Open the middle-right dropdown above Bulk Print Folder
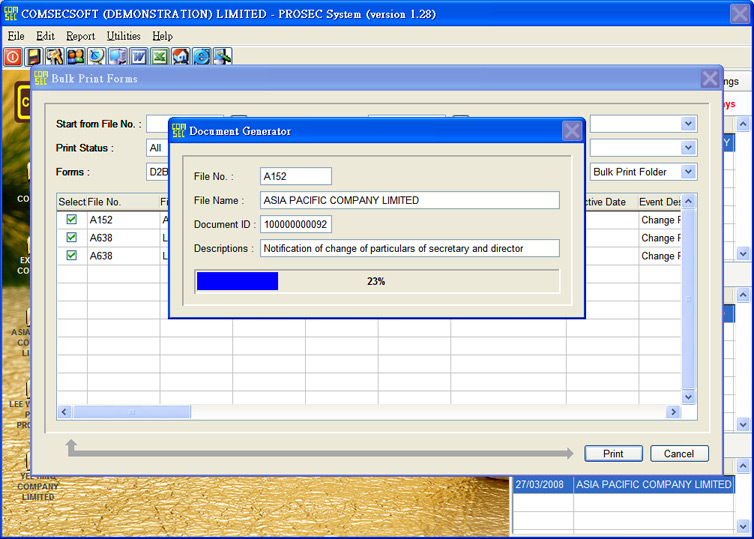 coord(688,148)
